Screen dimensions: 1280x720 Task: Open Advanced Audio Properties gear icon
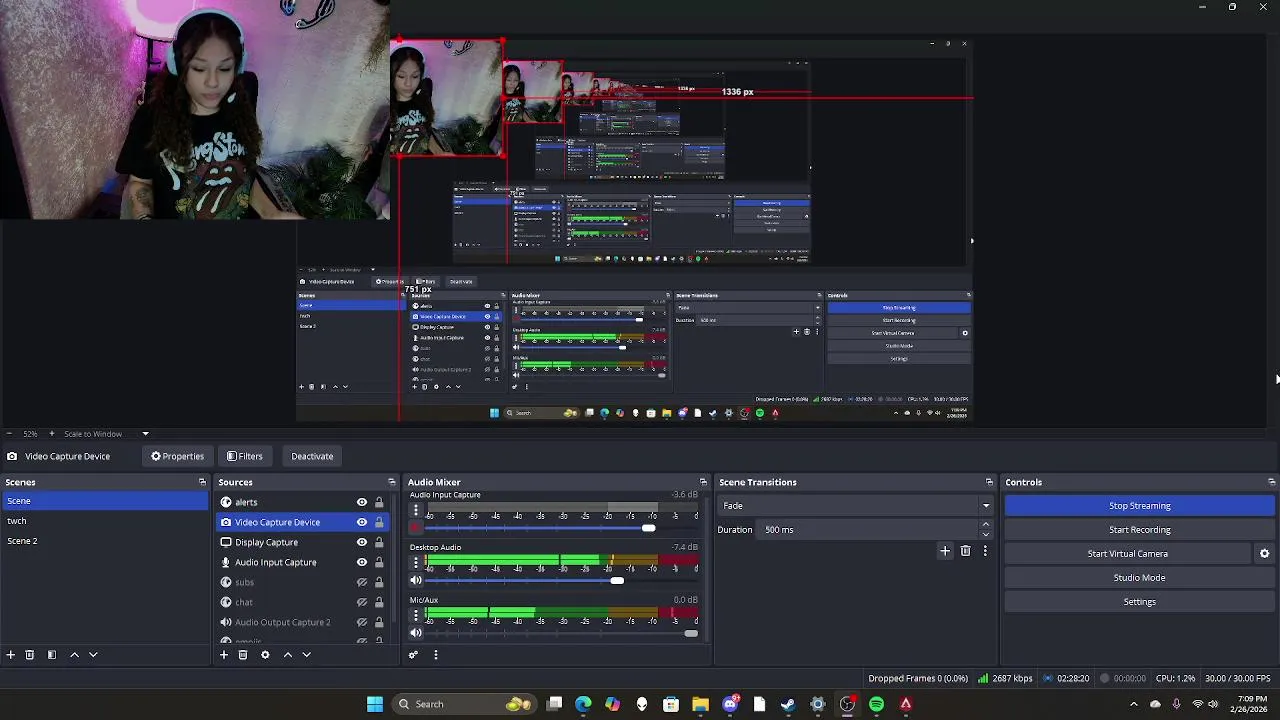(413, 655)
